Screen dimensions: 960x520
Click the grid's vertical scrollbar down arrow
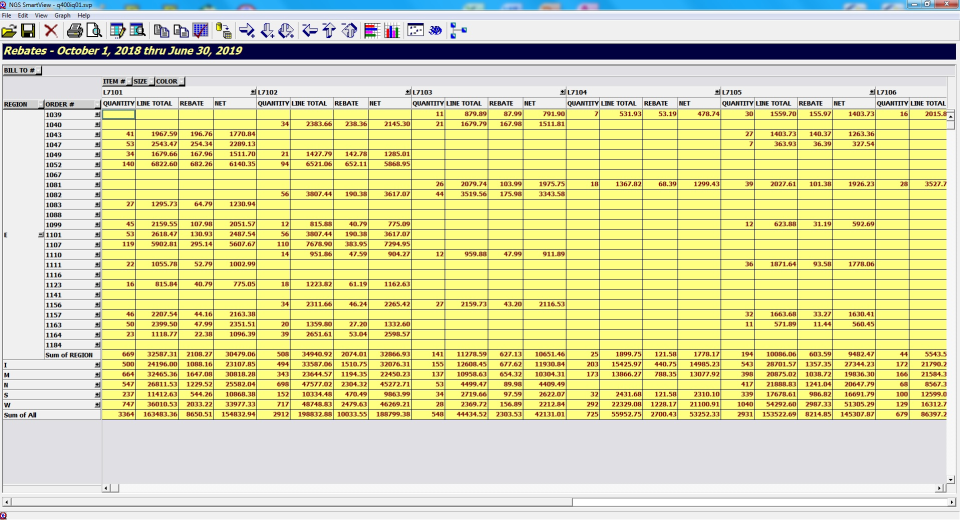(950, 480)
